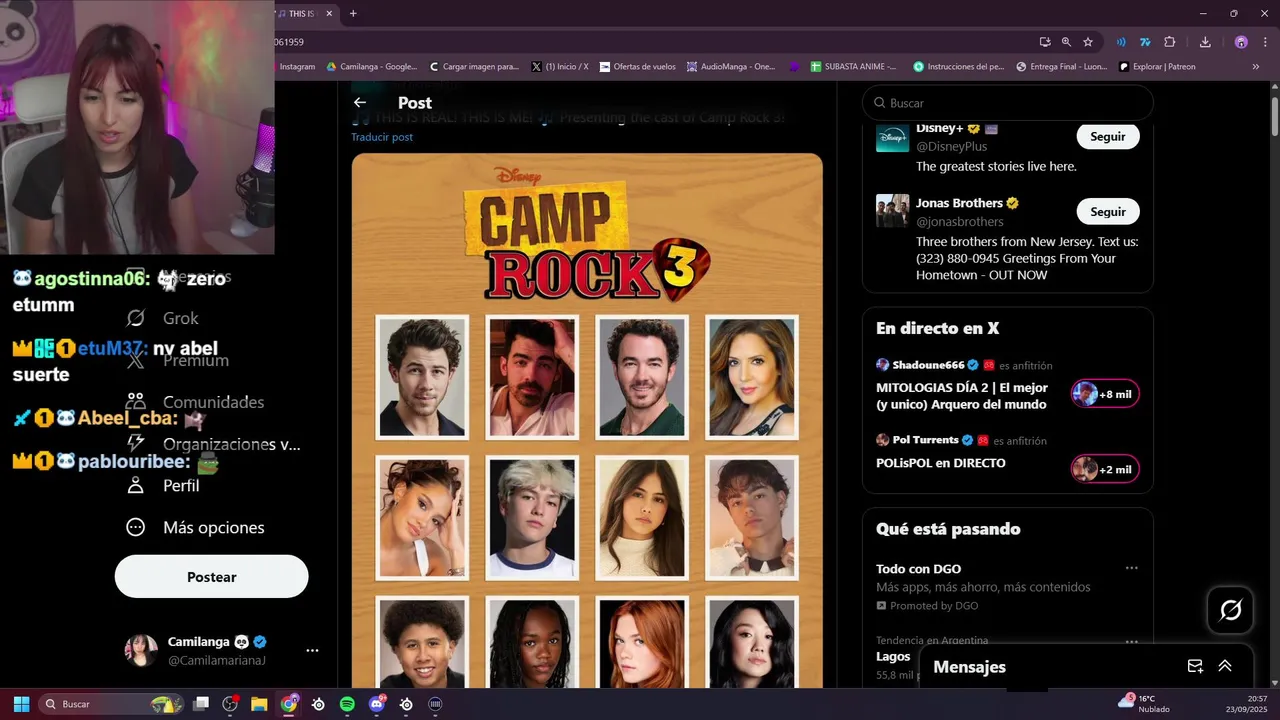Click Traducir post link
The height and width of the screenshot is (720, 1280).
click(382, 137)
